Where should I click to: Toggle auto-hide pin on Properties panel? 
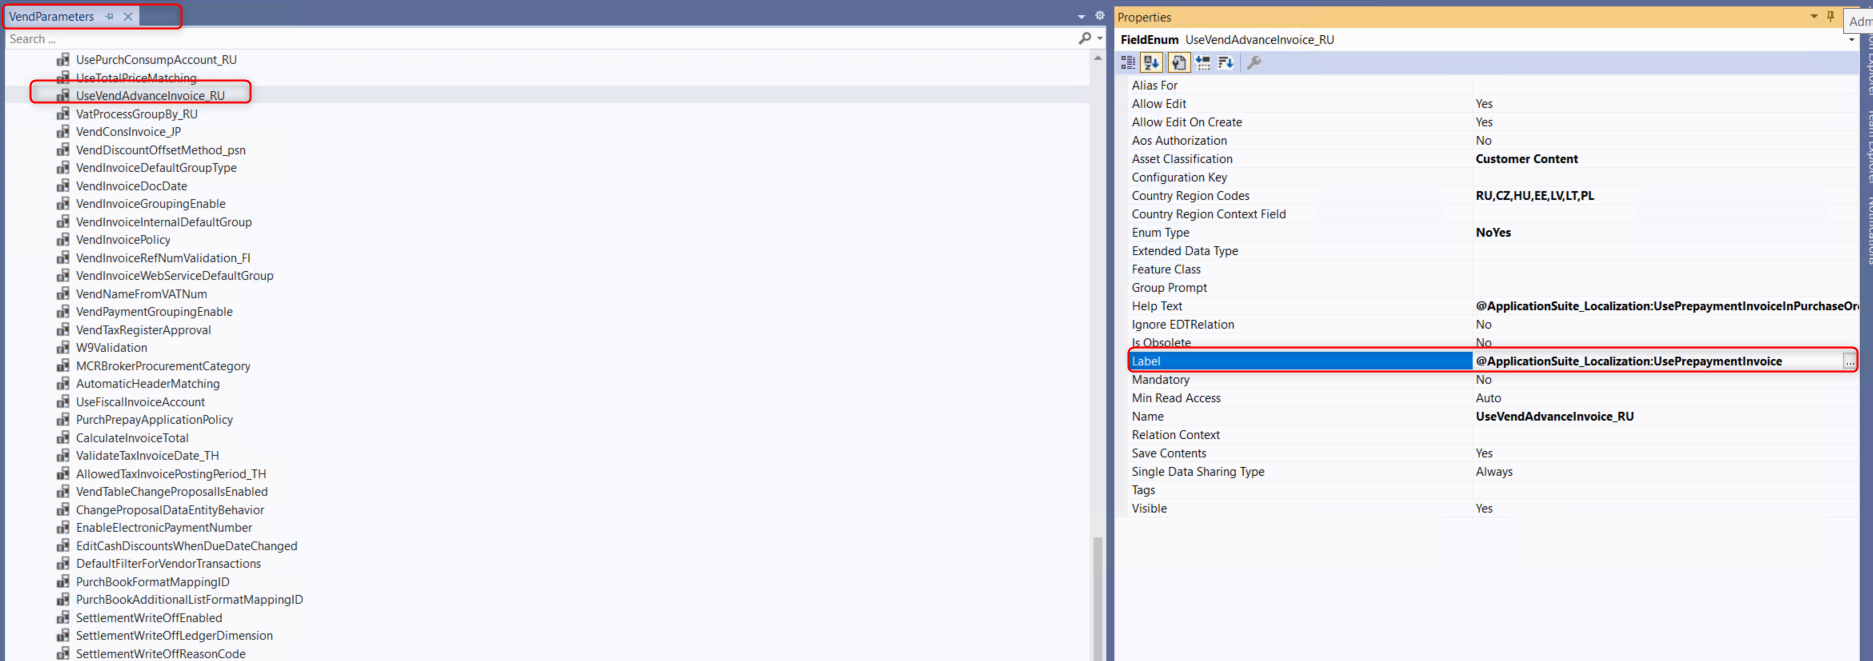coord(1831,16)
